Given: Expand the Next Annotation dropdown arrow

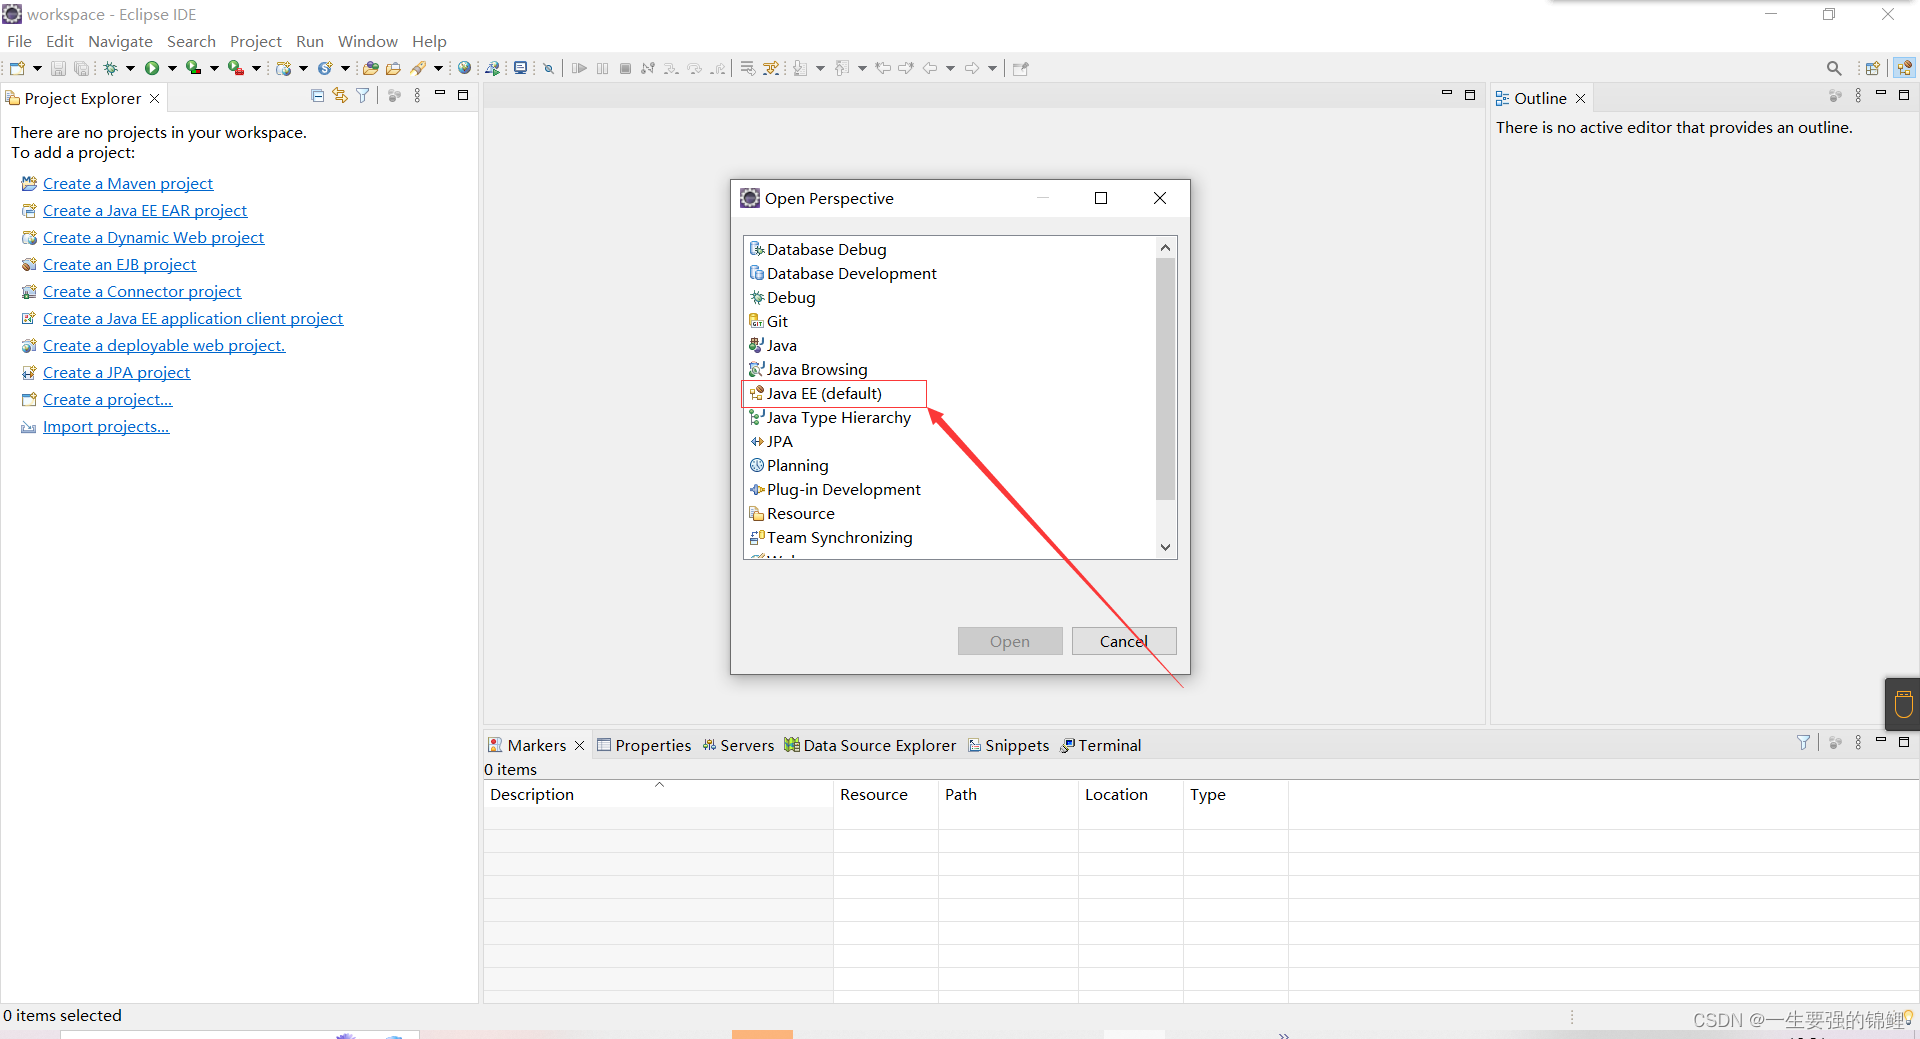Looking at the screenshot, I should (x=820, y=68).
